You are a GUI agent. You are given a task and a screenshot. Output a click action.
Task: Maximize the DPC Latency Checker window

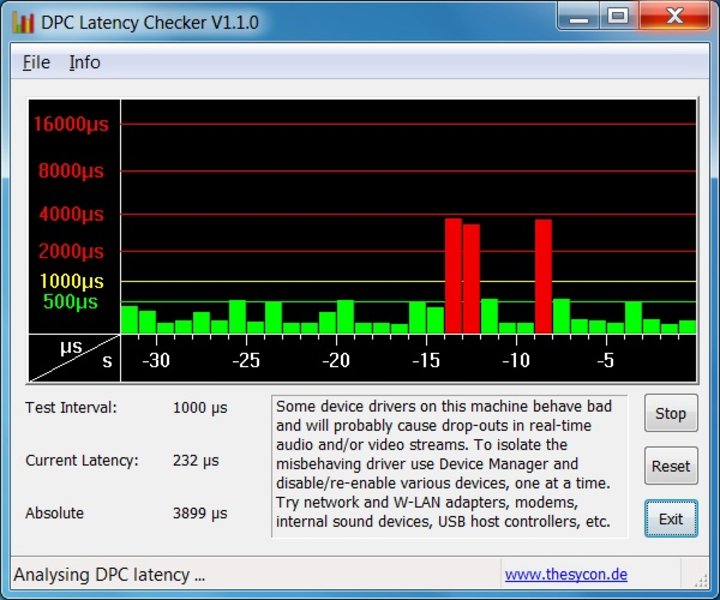619,17
